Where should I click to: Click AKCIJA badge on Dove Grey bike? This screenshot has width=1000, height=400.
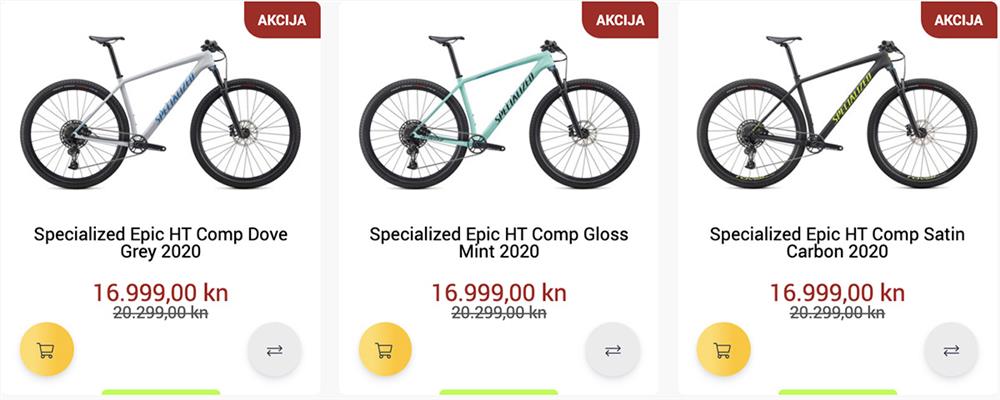click(x=283, y=20)
